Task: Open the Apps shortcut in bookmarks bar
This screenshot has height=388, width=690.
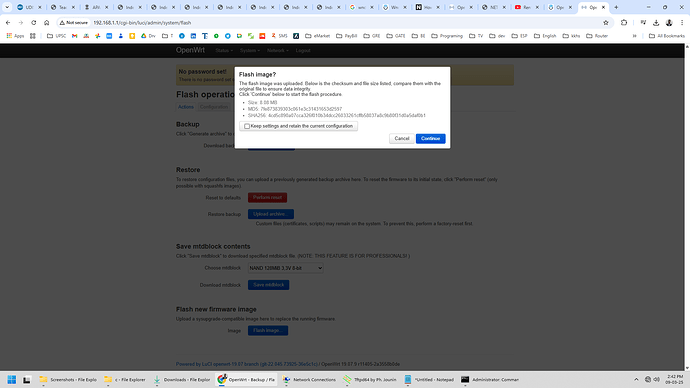Action: [15, 36]
